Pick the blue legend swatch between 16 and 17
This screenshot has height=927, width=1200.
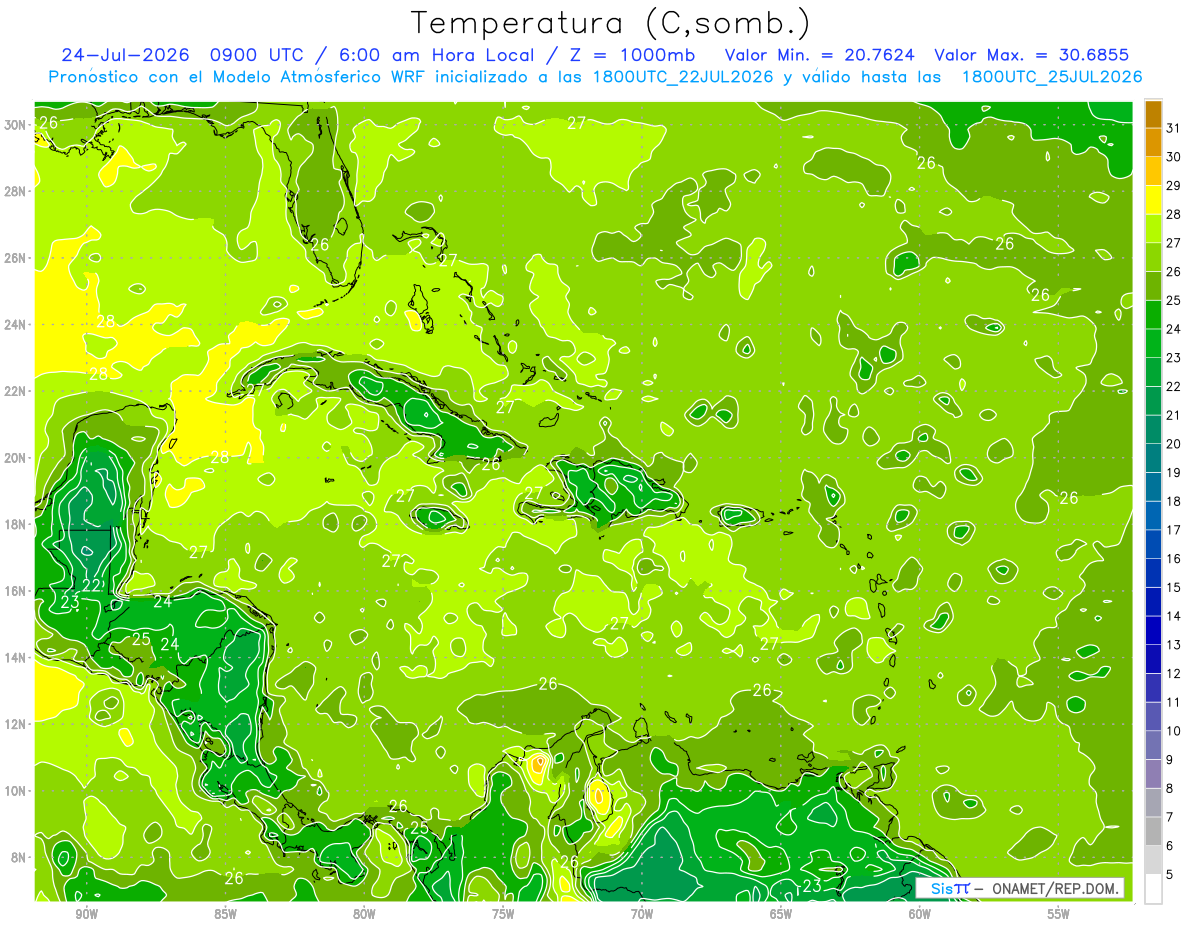[x=1153, y=544]
